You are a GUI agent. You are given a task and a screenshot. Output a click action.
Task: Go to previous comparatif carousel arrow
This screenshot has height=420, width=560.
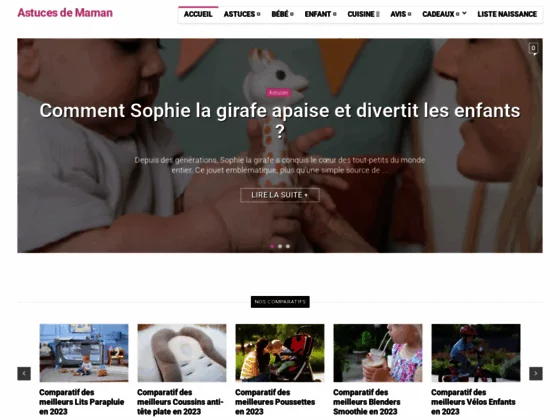[x=24, y=374]
